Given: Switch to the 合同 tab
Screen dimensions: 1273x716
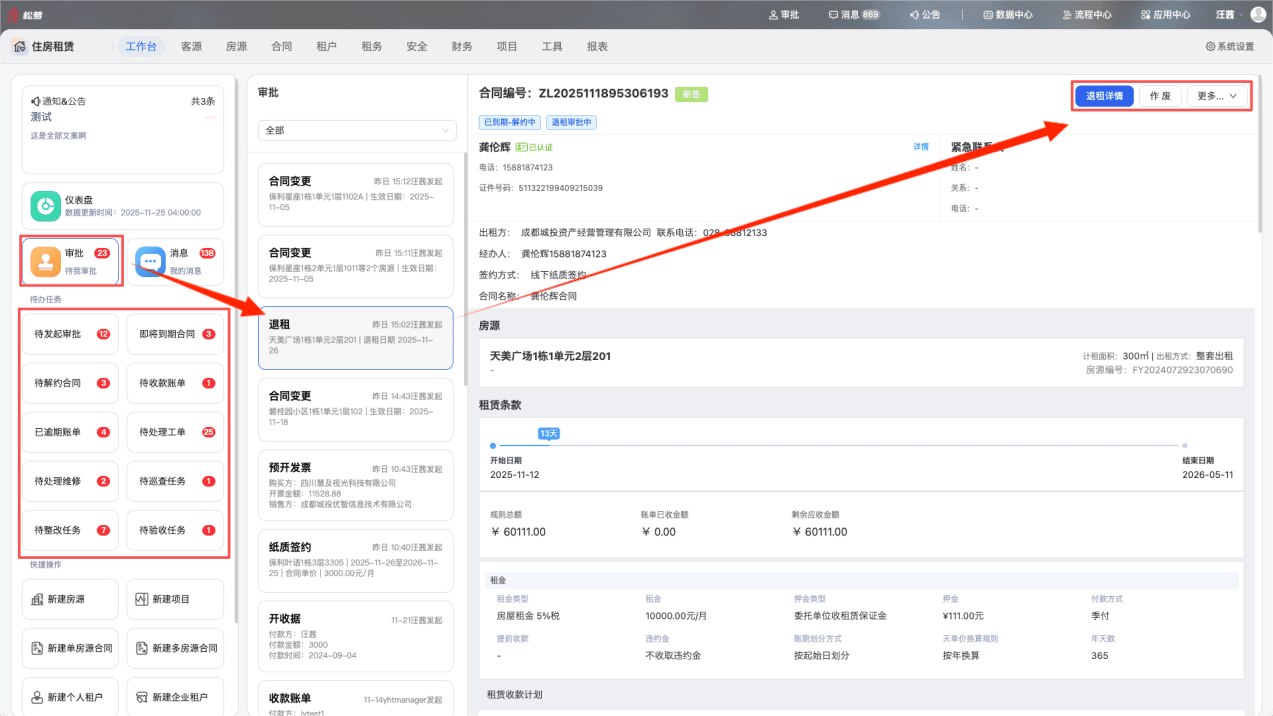Looking at the screenshot, I should coord(282,47).
